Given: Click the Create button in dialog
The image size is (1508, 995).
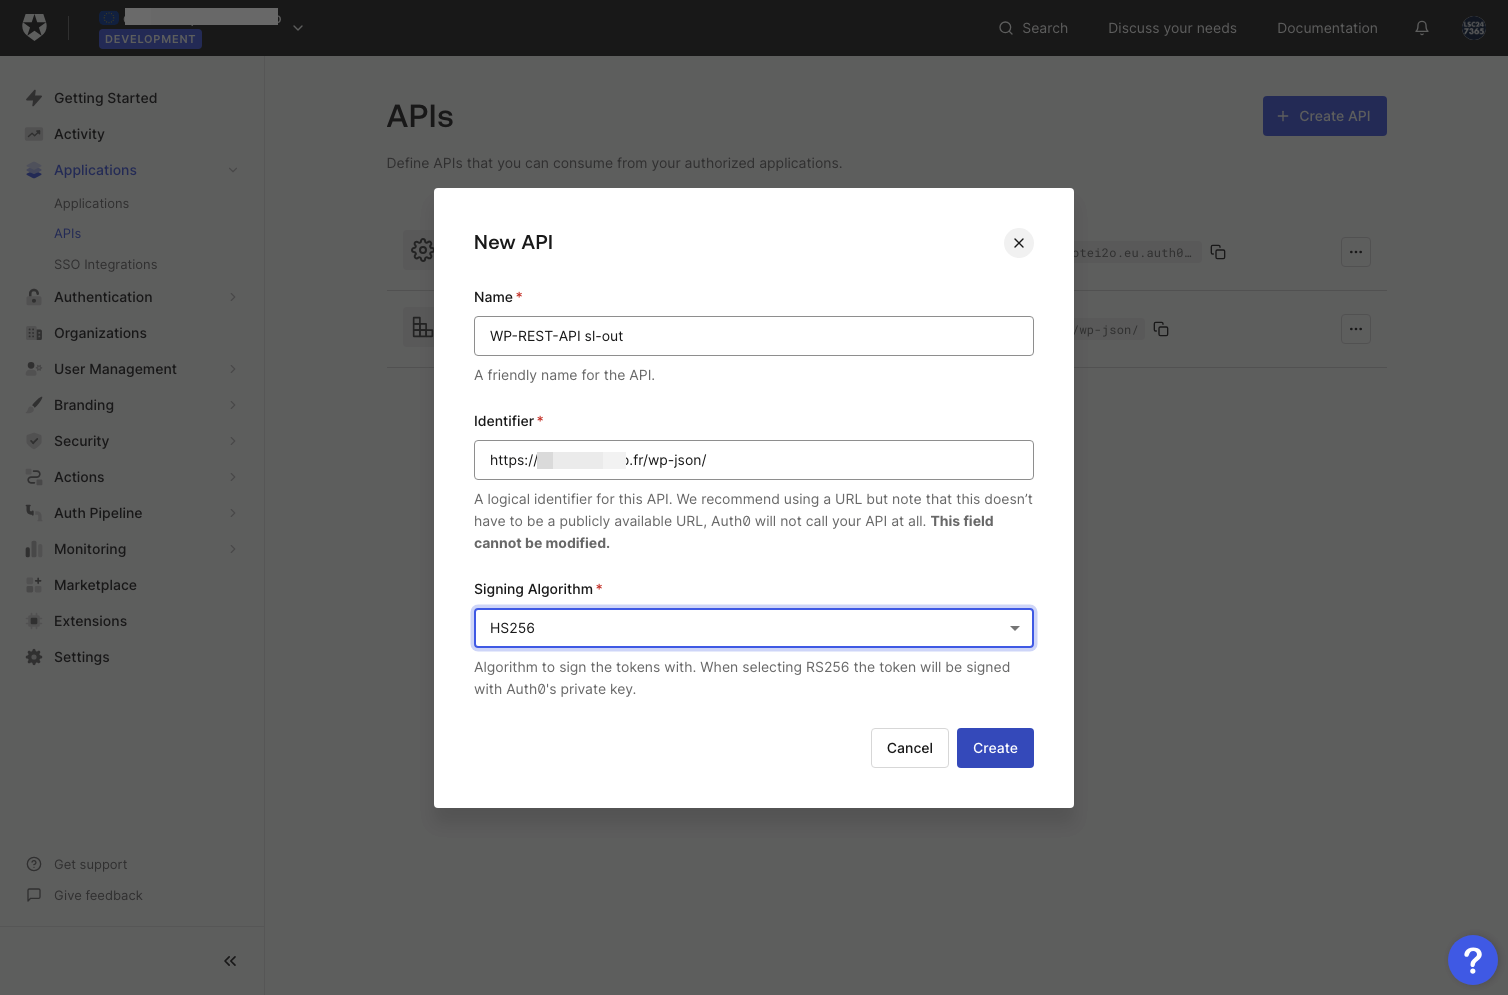Looking at the screenshot, I should point(995,748).
